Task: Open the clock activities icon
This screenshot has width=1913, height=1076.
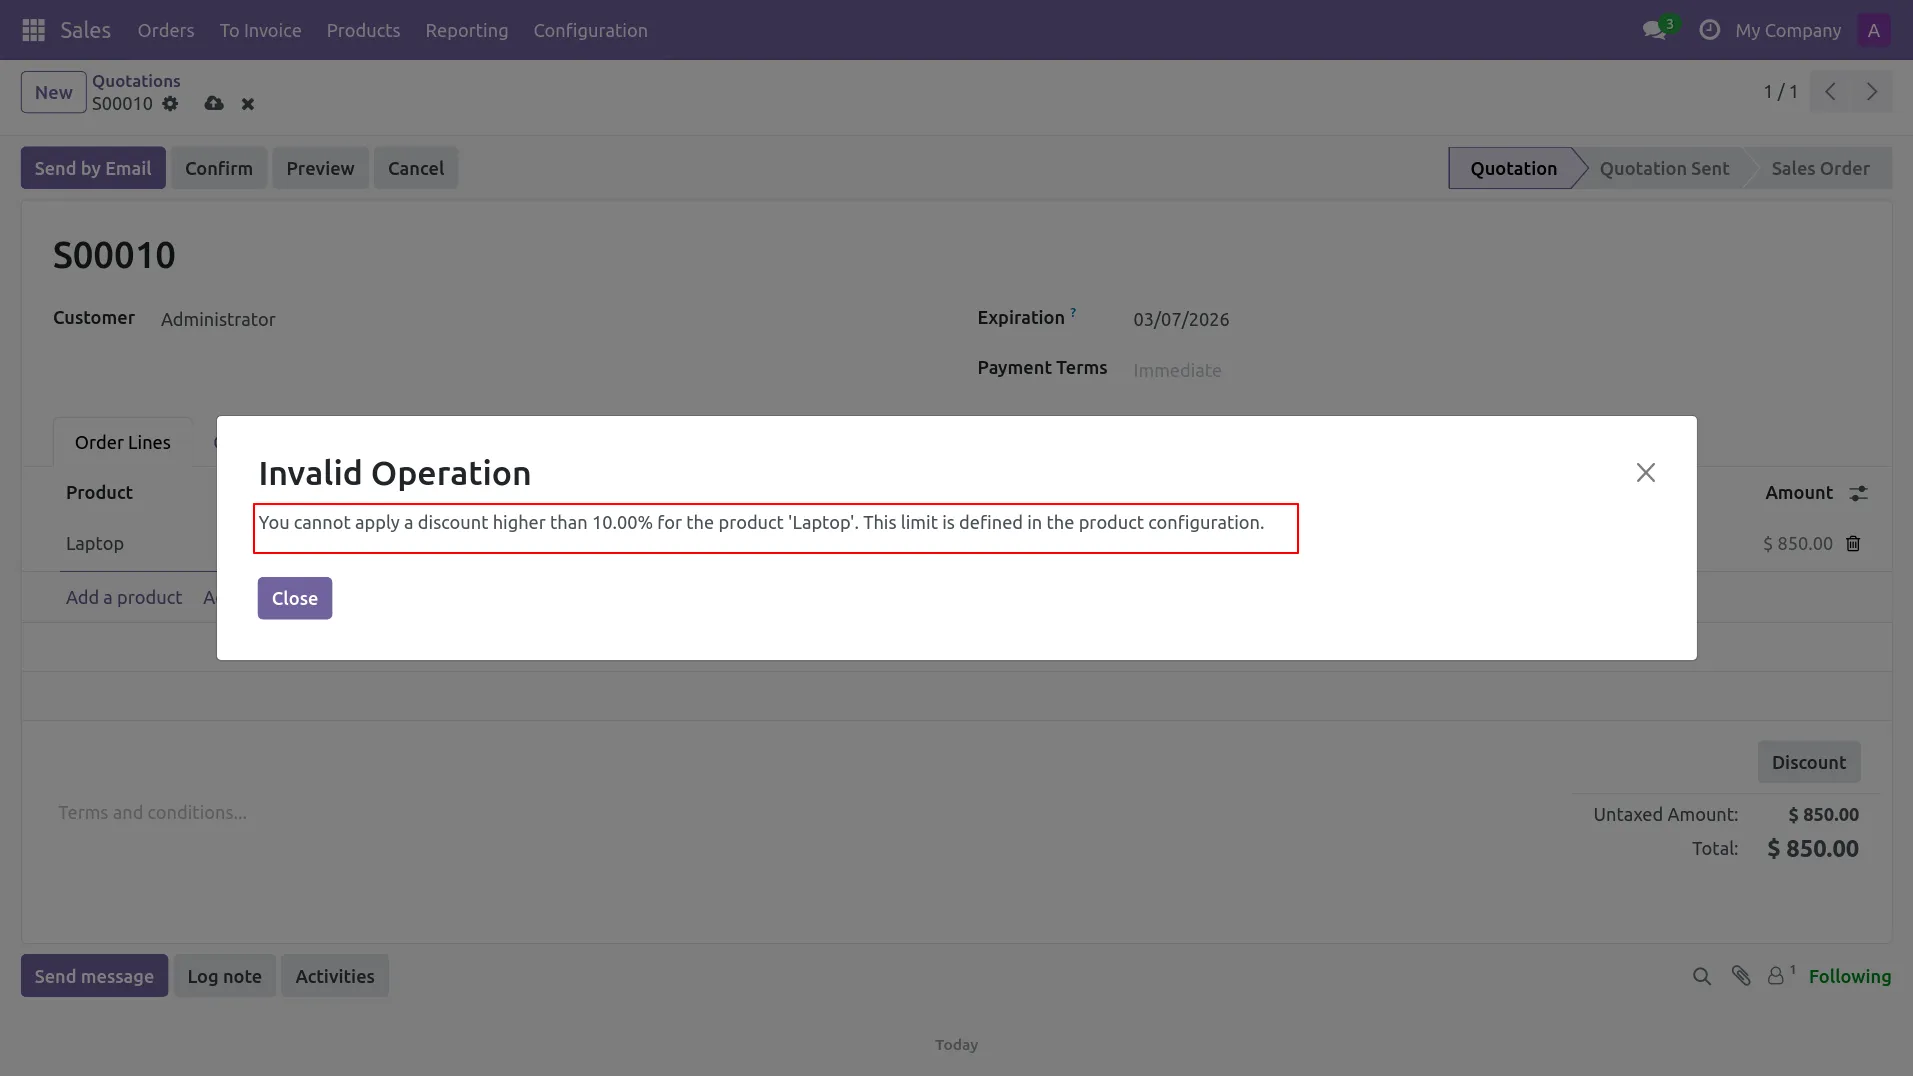Action: pos(1710,30)
